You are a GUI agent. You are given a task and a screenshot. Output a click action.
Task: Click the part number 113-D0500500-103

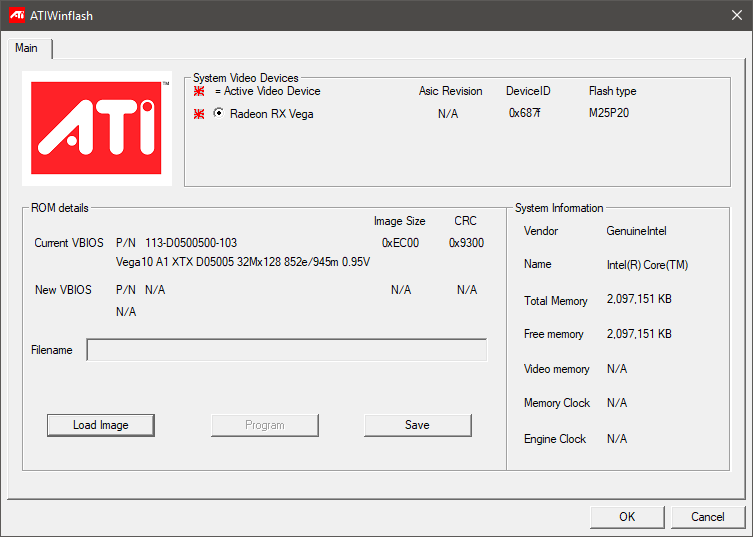click(x=191, y=243)
